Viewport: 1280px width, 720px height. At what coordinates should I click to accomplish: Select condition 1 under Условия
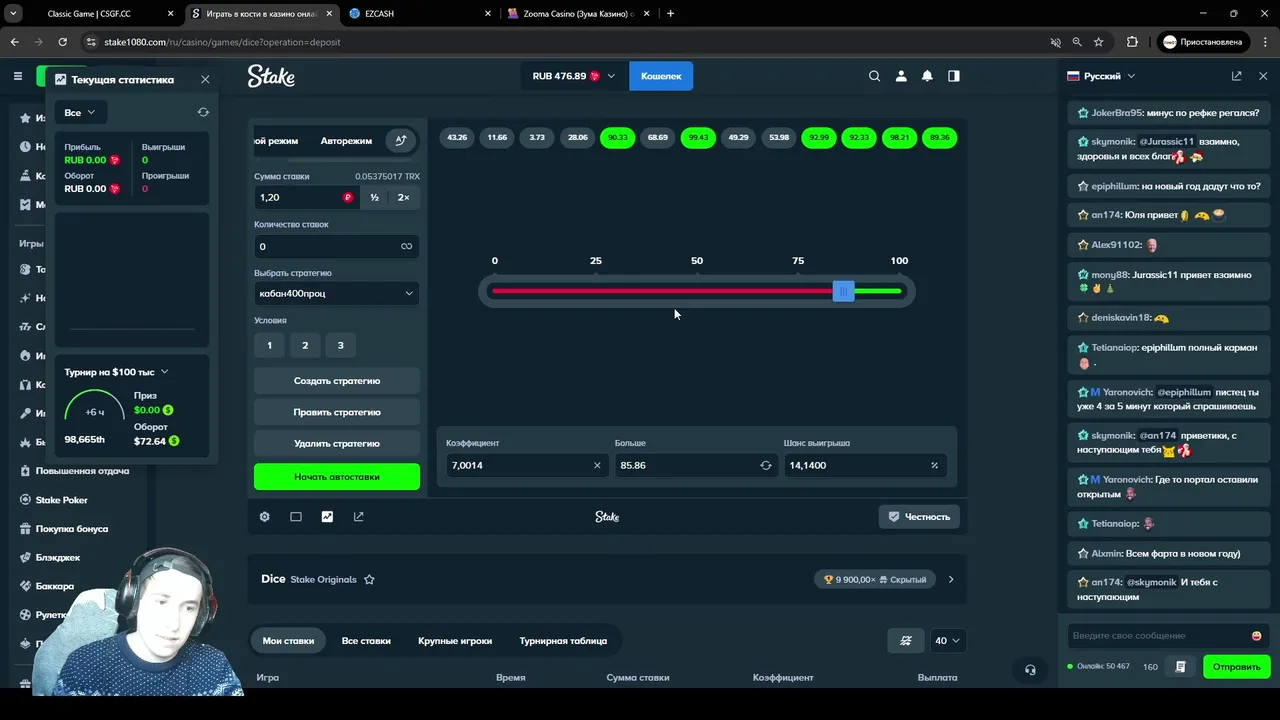tap(269, 345)
